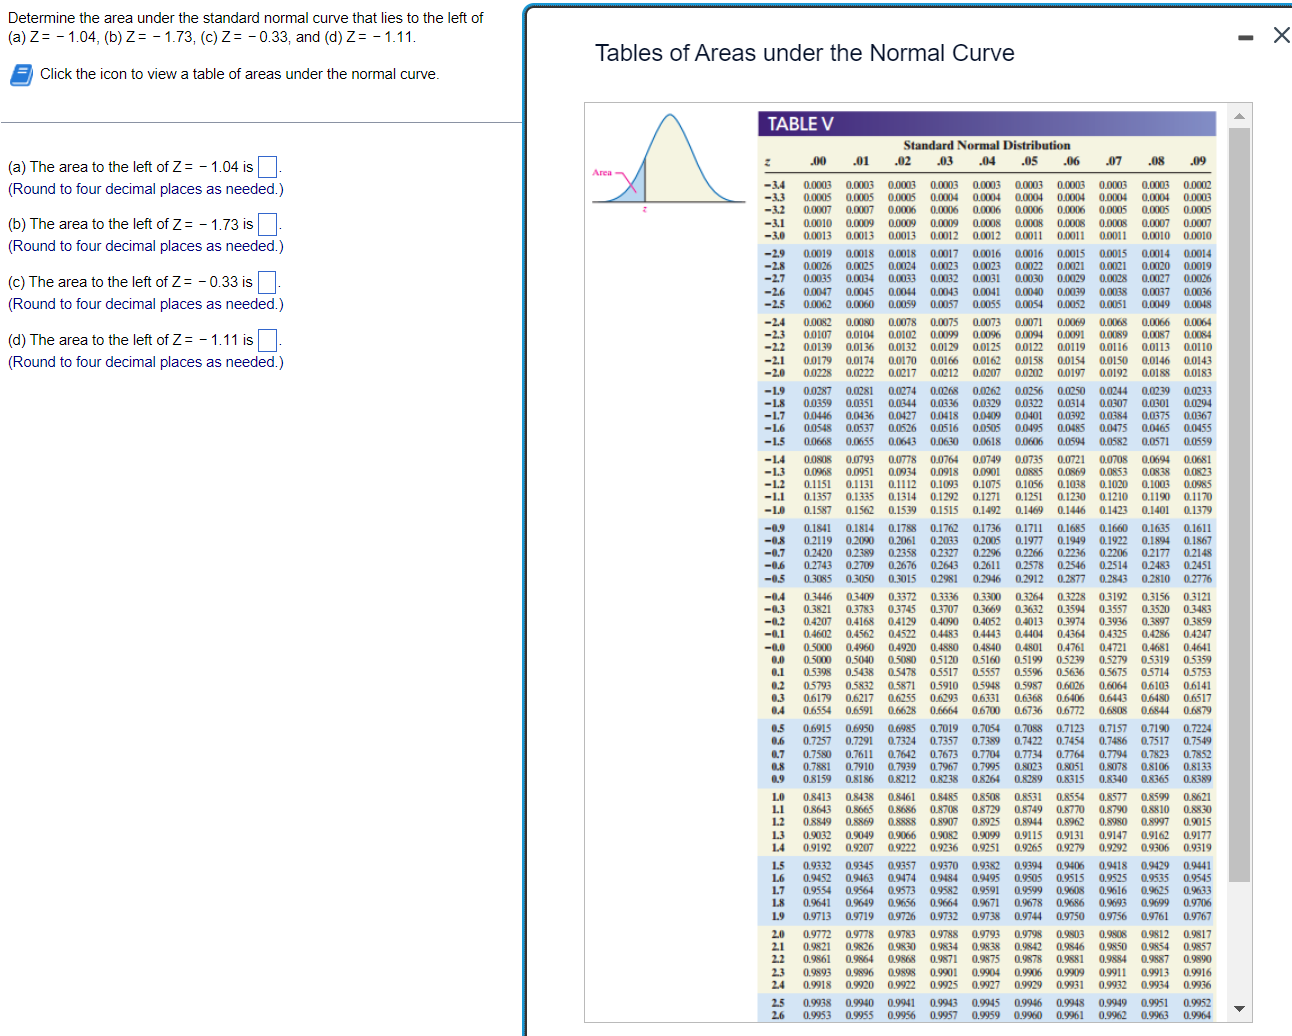Click the answer box for part (a)
The height and width of the screenshot is (1036, 1292).
(266, 167)
